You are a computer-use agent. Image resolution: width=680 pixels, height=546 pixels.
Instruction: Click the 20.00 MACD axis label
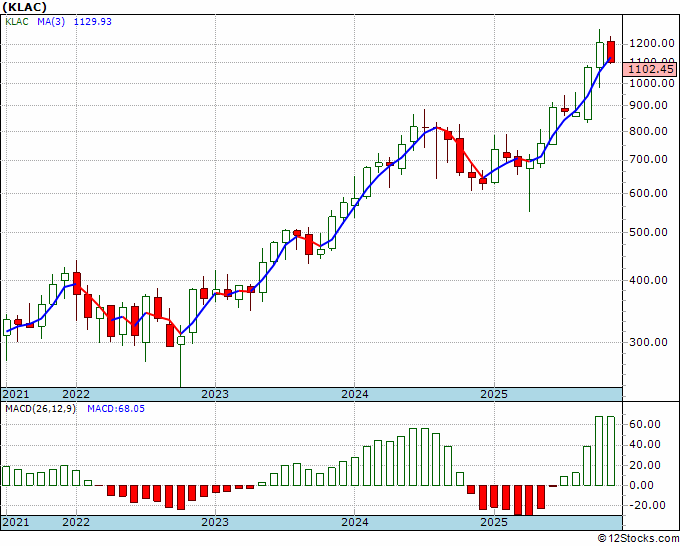coord(644,465)
